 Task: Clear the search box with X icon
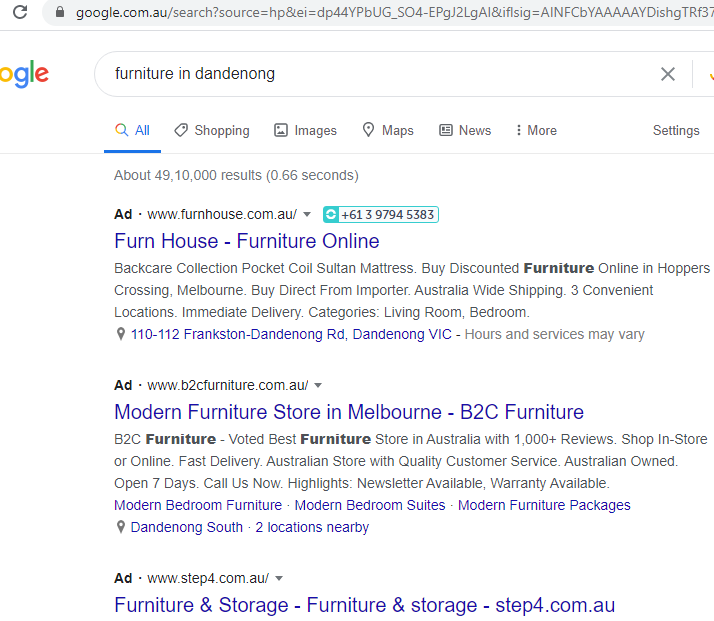(x=667, y=74)
